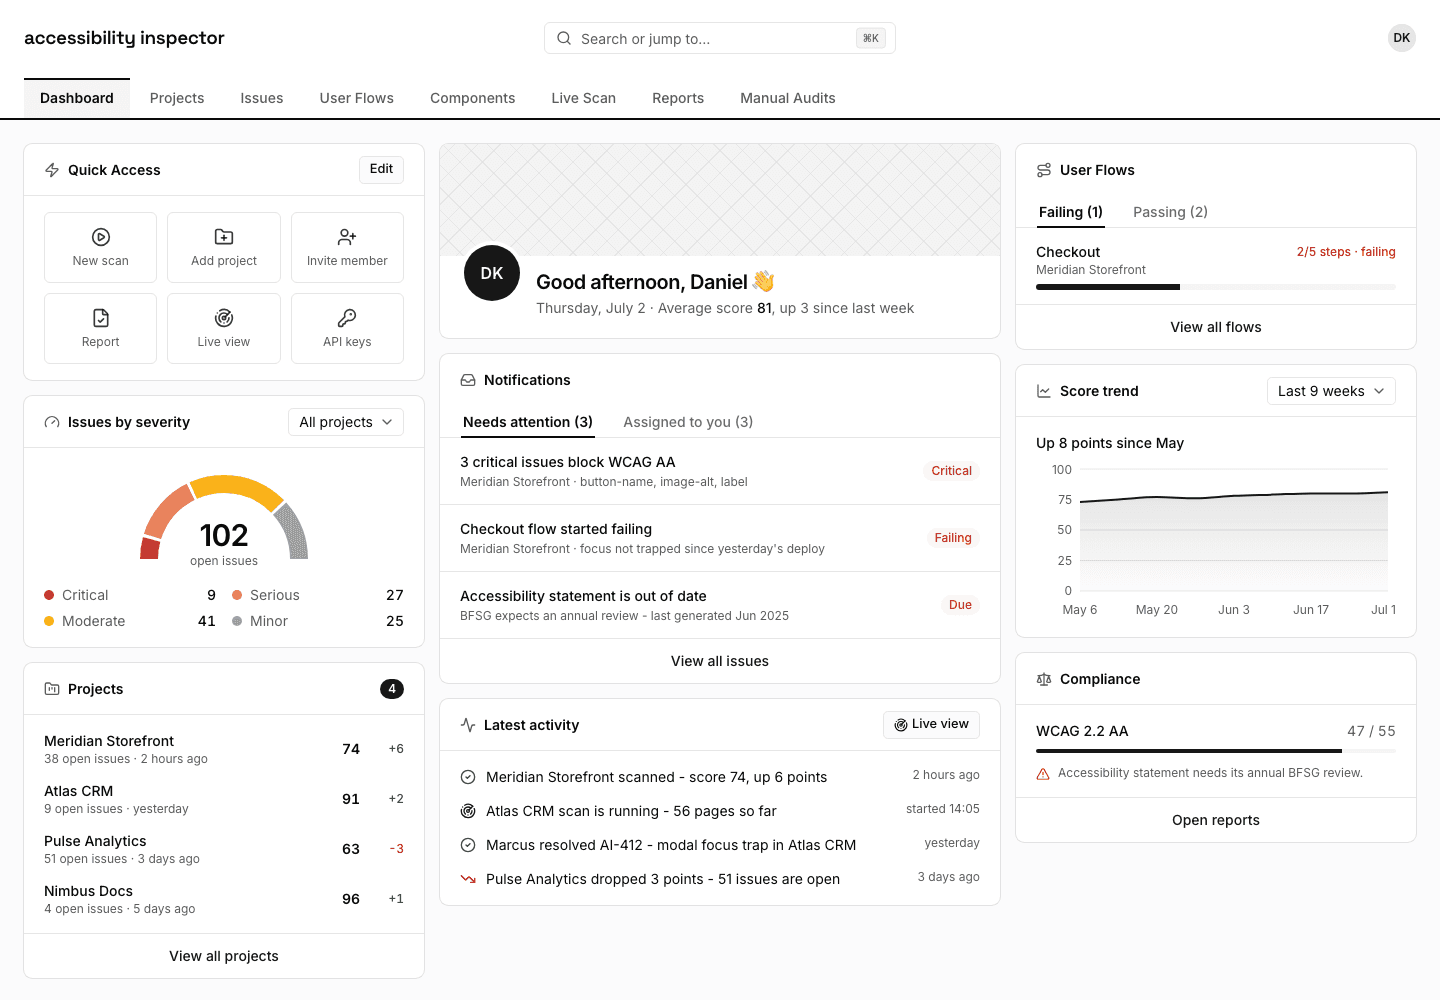The height and width of the screenshot is (1000, 1440).
Task: Click the Checkout flow step progress bar
Action: pos(1216,287)
